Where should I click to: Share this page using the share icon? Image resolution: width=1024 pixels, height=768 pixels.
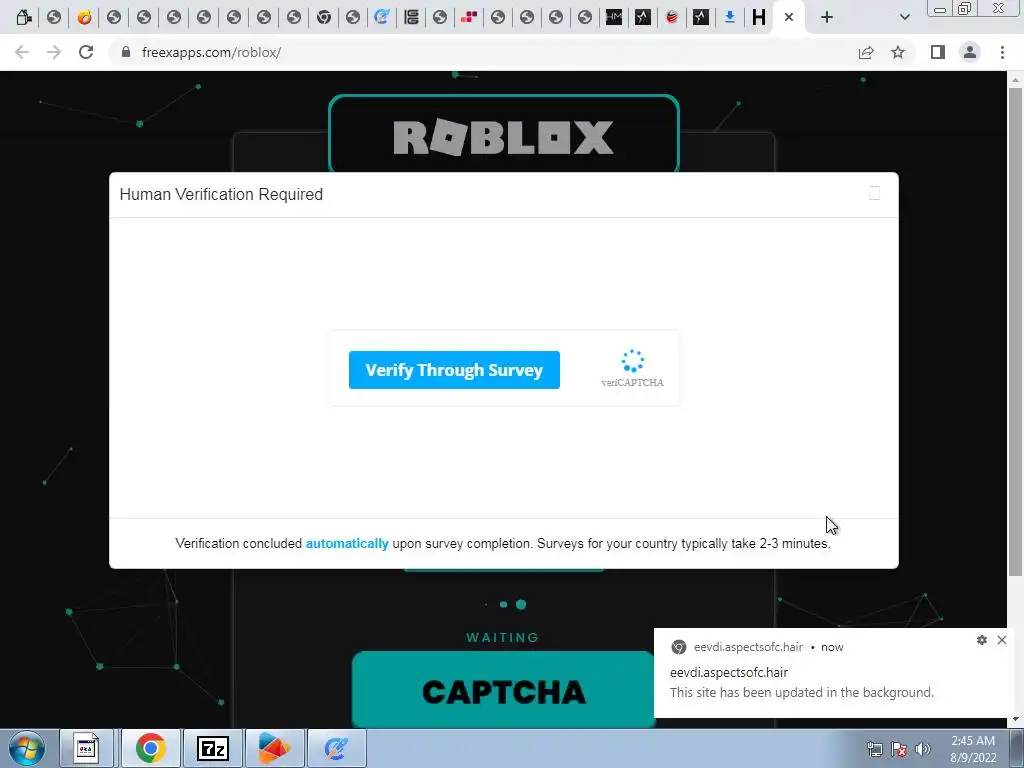pos(866,52)
